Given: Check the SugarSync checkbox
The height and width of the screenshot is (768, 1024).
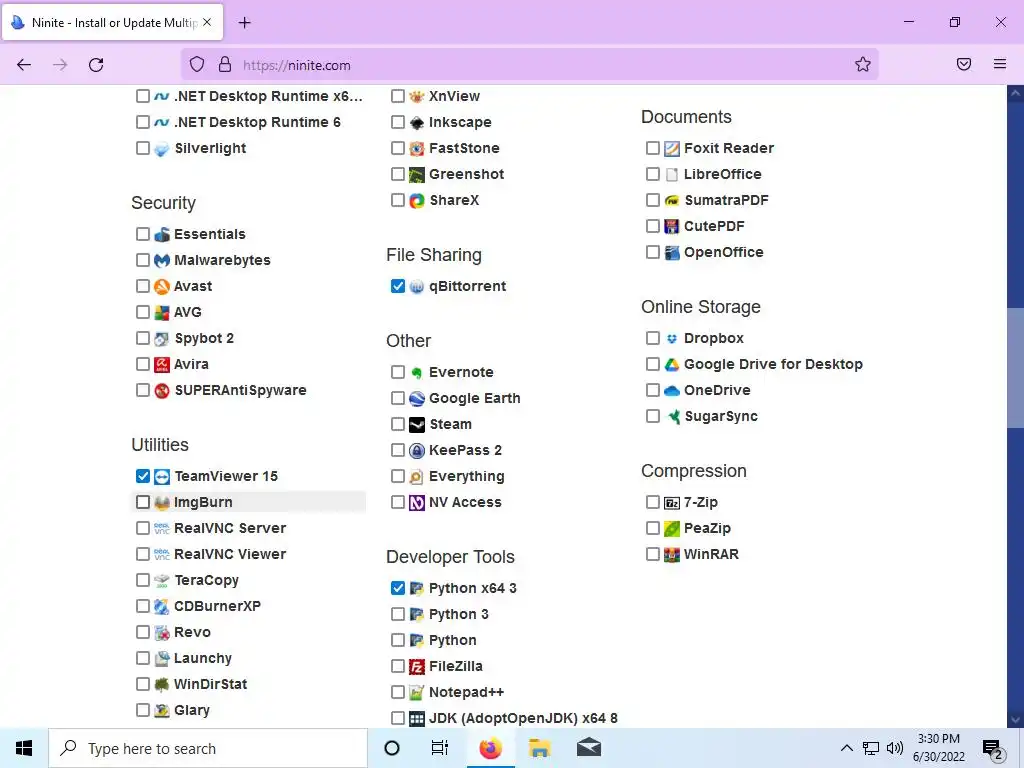Looking at the screenshot, I should pyautogui.click(x=652, y=416).
